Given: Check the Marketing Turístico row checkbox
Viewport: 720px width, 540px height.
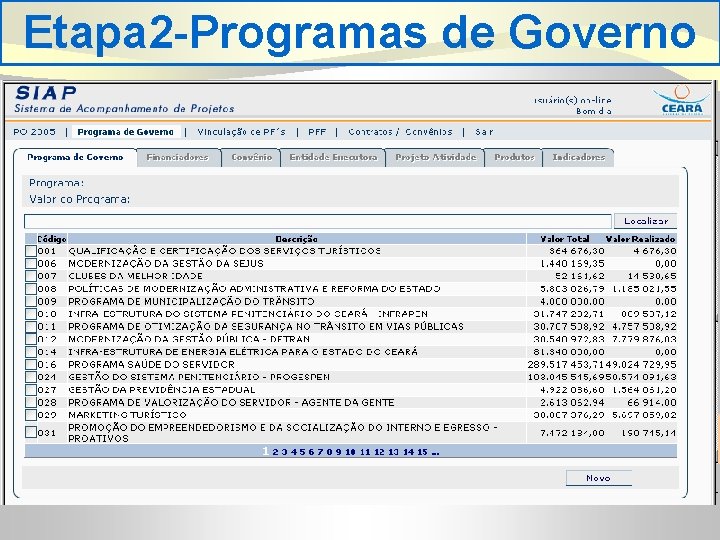Looking at the screenshot, I should pyautogui.click(x=31, y=415).
